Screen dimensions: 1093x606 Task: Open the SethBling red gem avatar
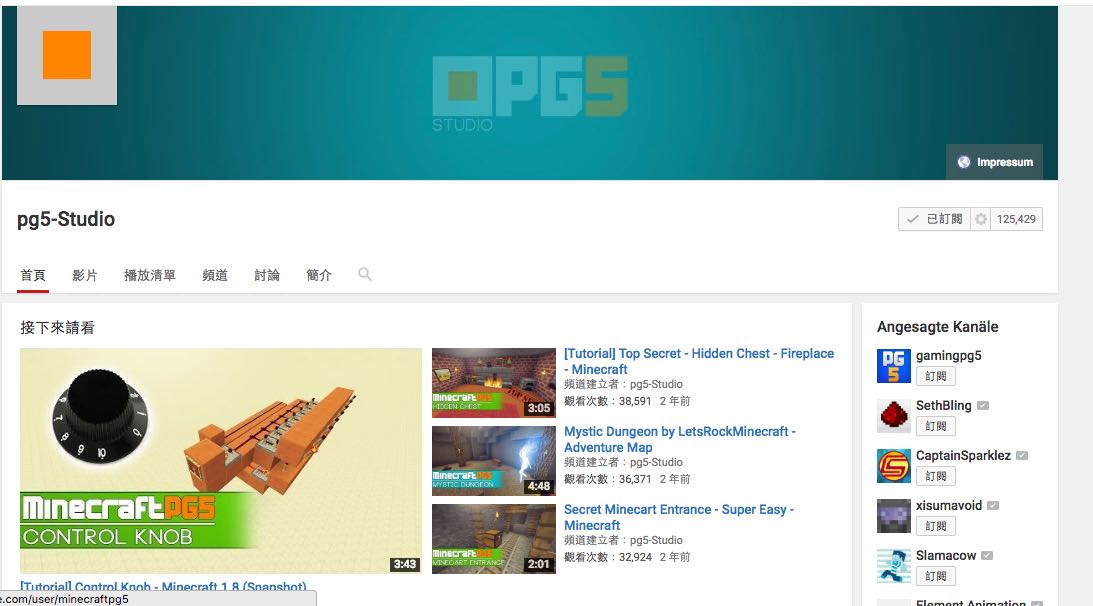point(894,416)
